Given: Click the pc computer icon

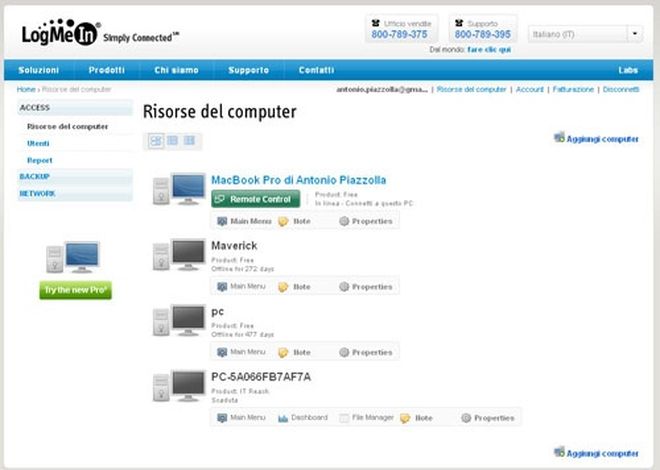Looking at the screenshot, I should point(179,321).
